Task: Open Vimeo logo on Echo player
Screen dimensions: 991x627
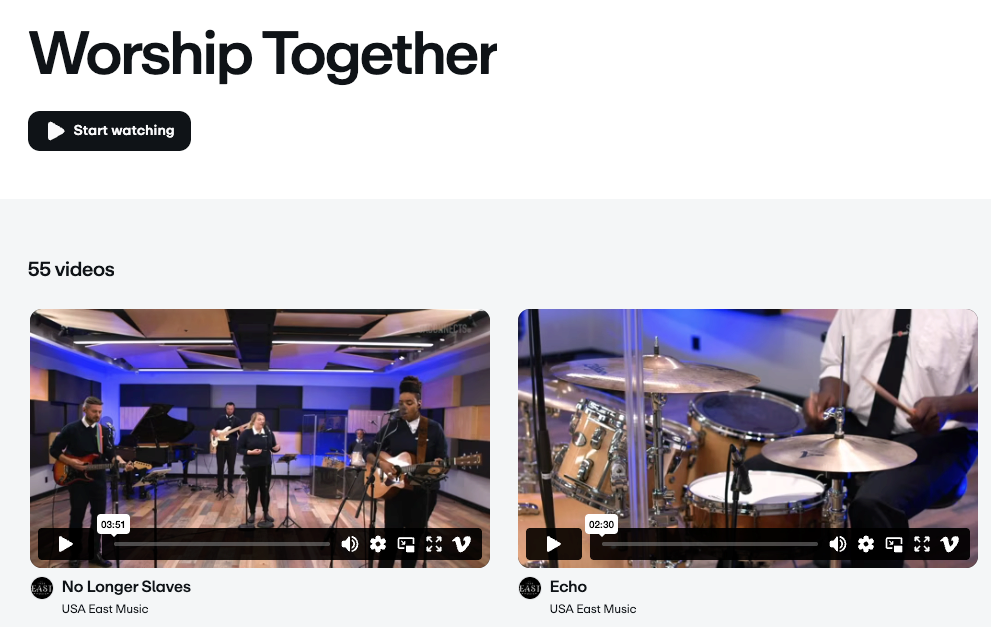Action: (950, 544)
